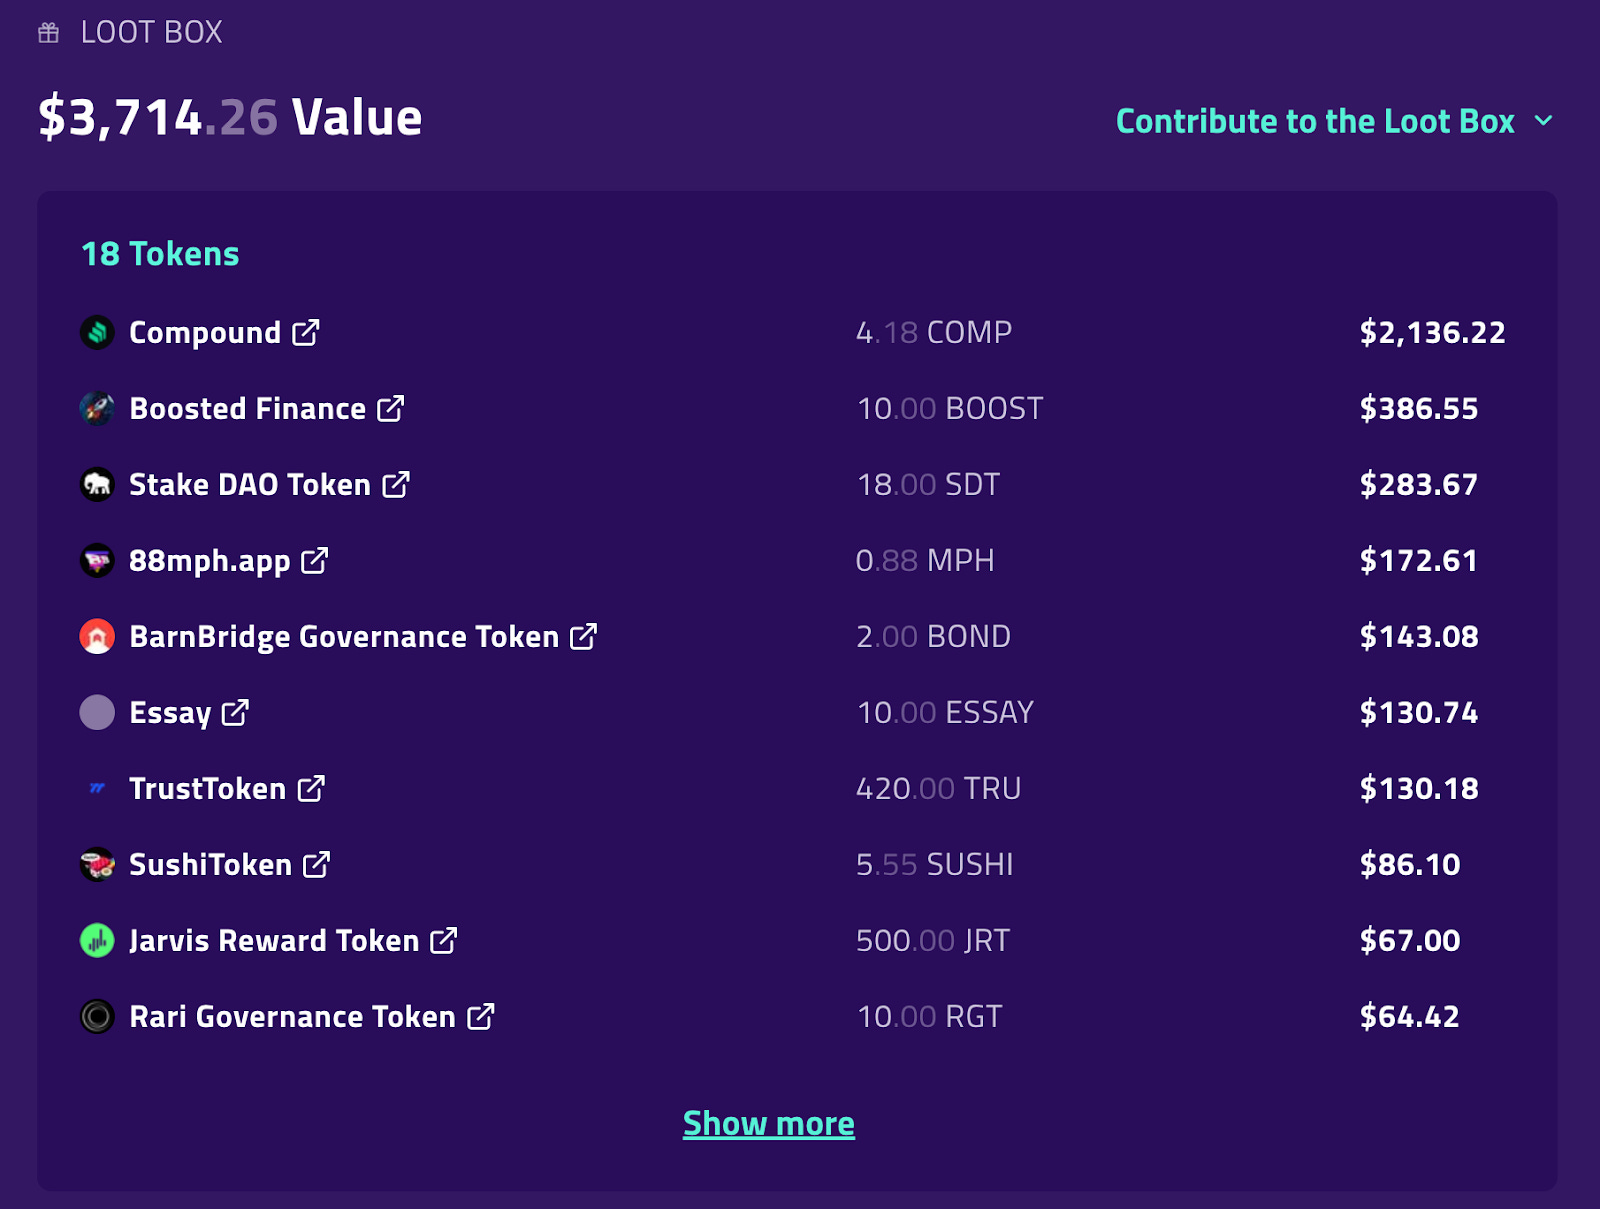Open Boosted Finance external link icon
Viewport: 1600px width, 1209px height.
coord(391,408)
